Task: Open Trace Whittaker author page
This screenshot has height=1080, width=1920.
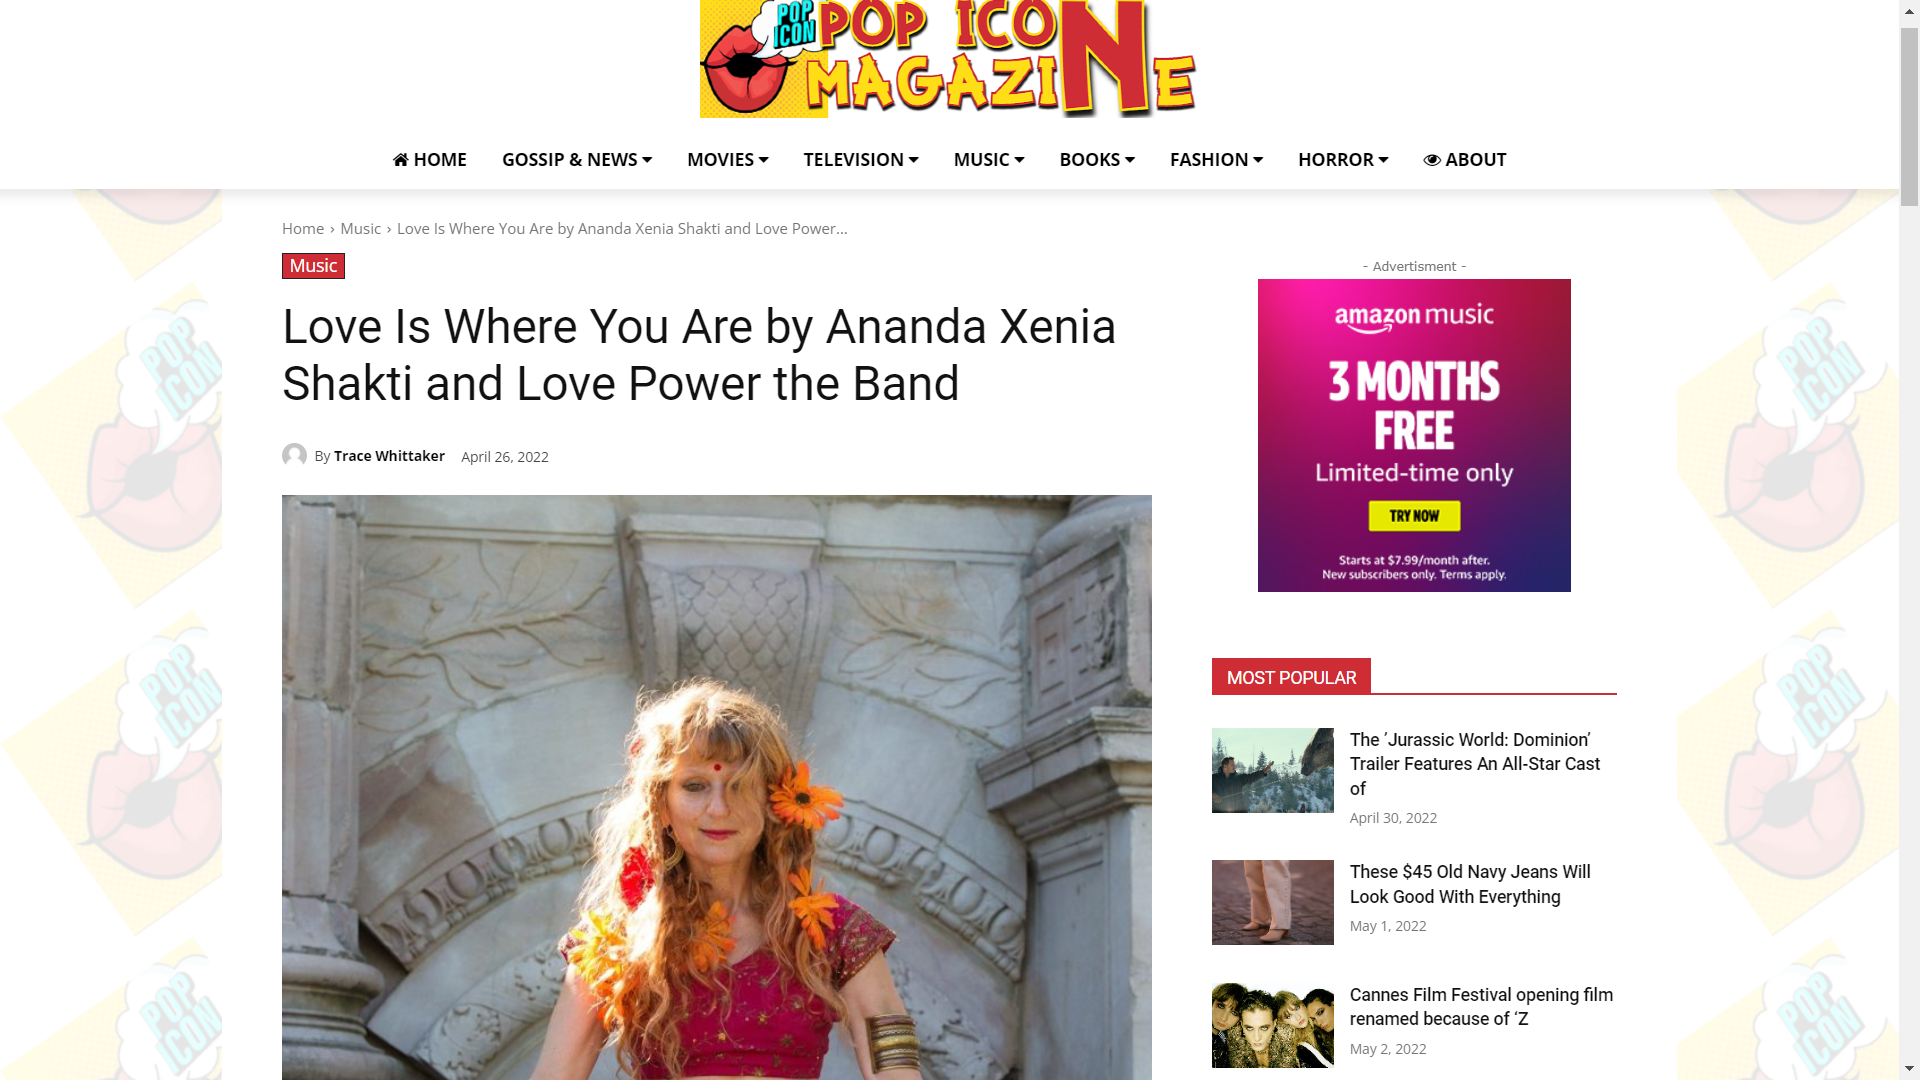Action: pos(389,456)
